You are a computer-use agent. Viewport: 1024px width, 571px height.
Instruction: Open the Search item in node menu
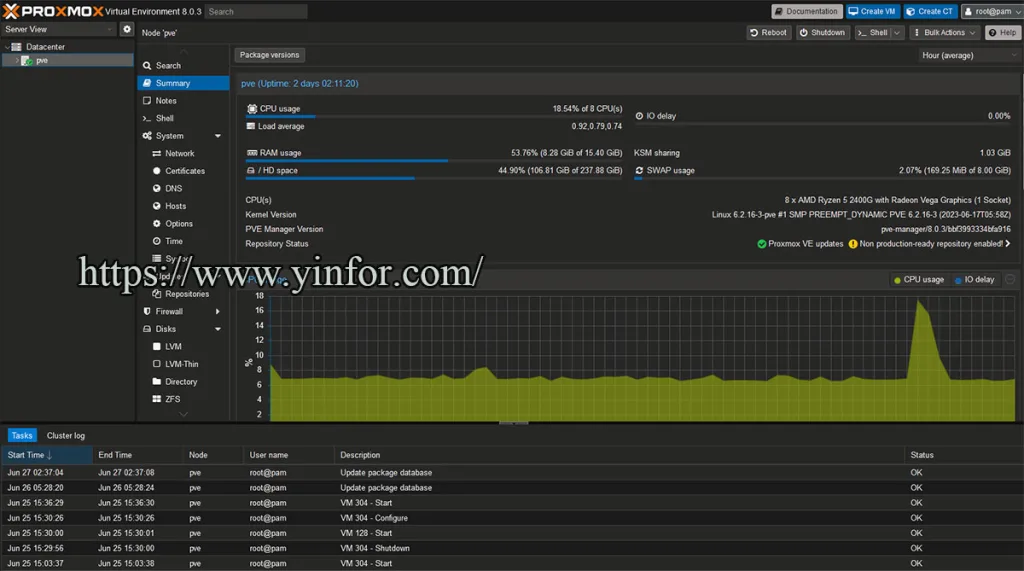click(168, 66)
